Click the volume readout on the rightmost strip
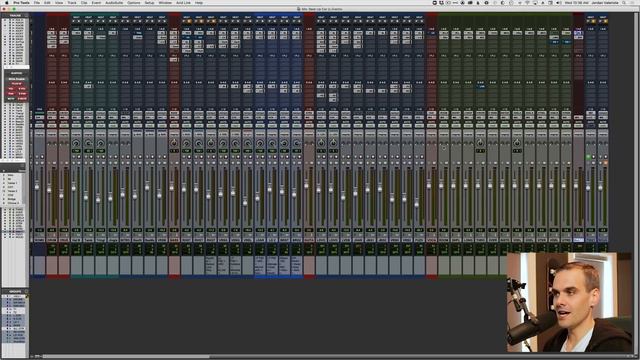 coord(603,230)
